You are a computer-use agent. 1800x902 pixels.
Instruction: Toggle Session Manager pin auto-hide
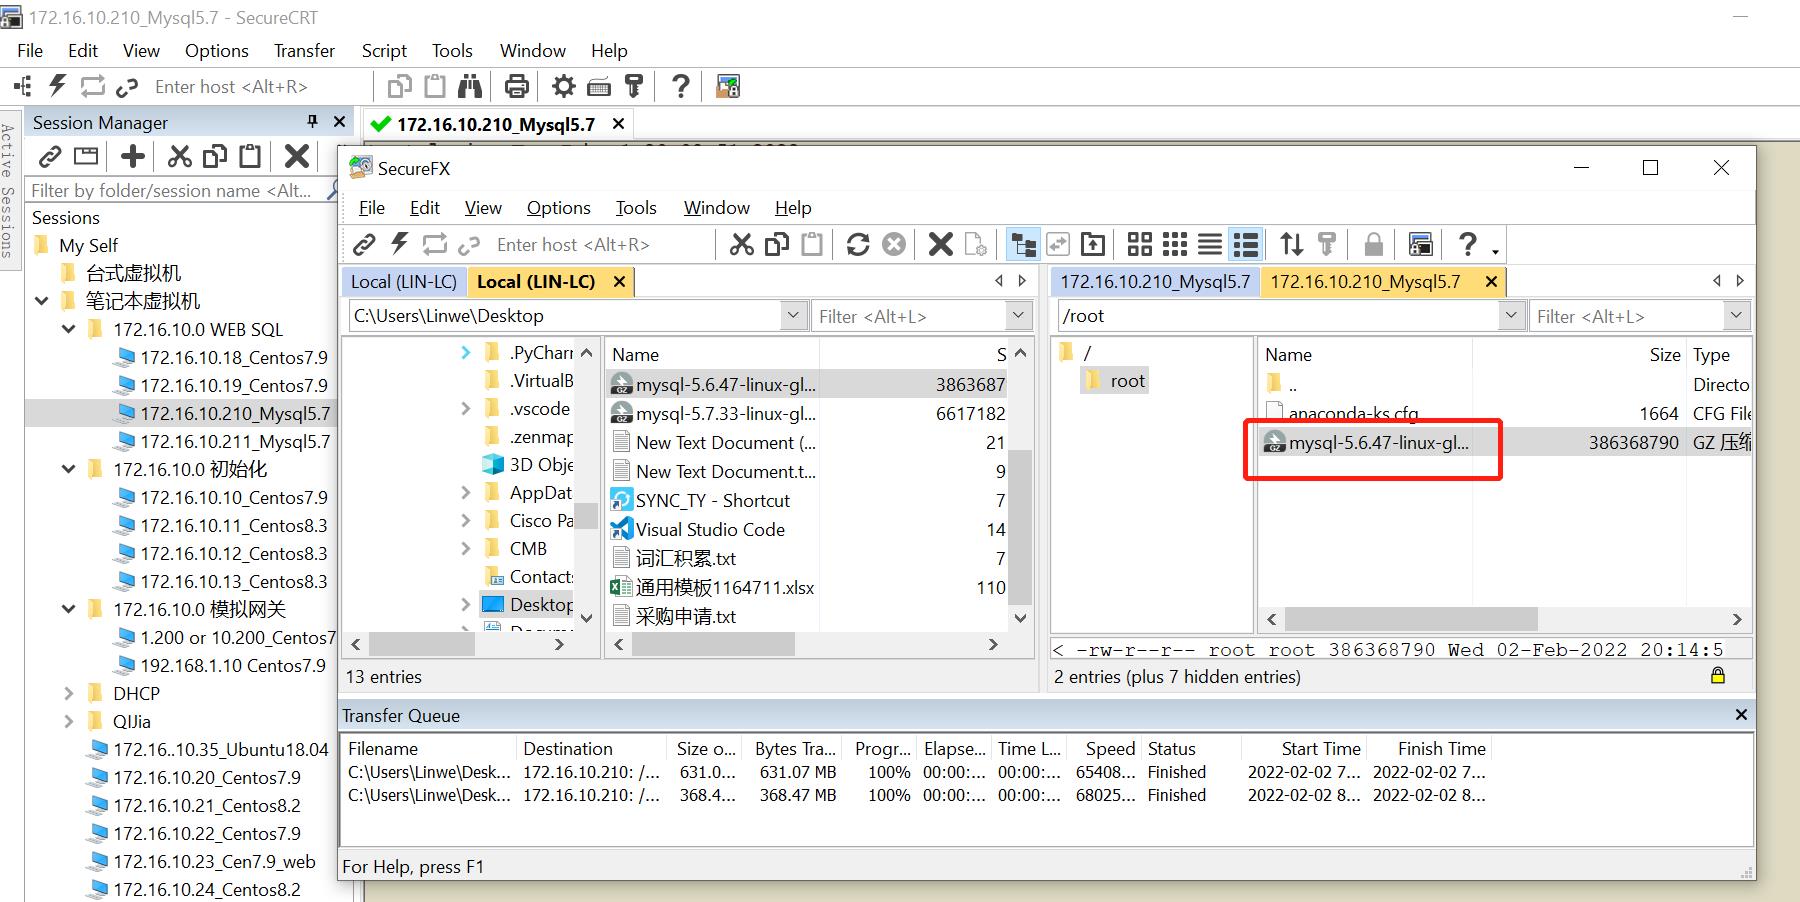click(x=312, y=121)
